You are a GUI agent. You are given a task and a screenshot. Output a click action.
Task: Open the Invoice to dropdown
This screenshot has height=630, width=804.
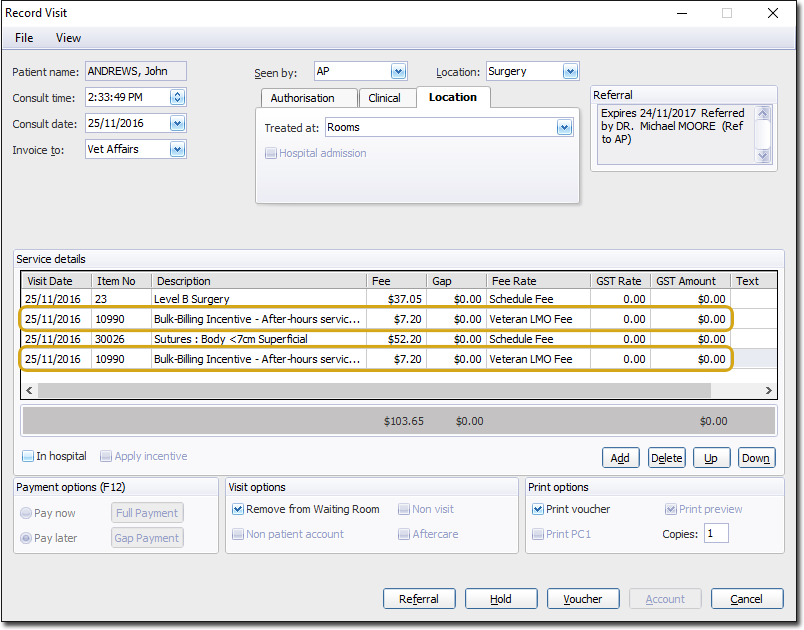point(177,149)
